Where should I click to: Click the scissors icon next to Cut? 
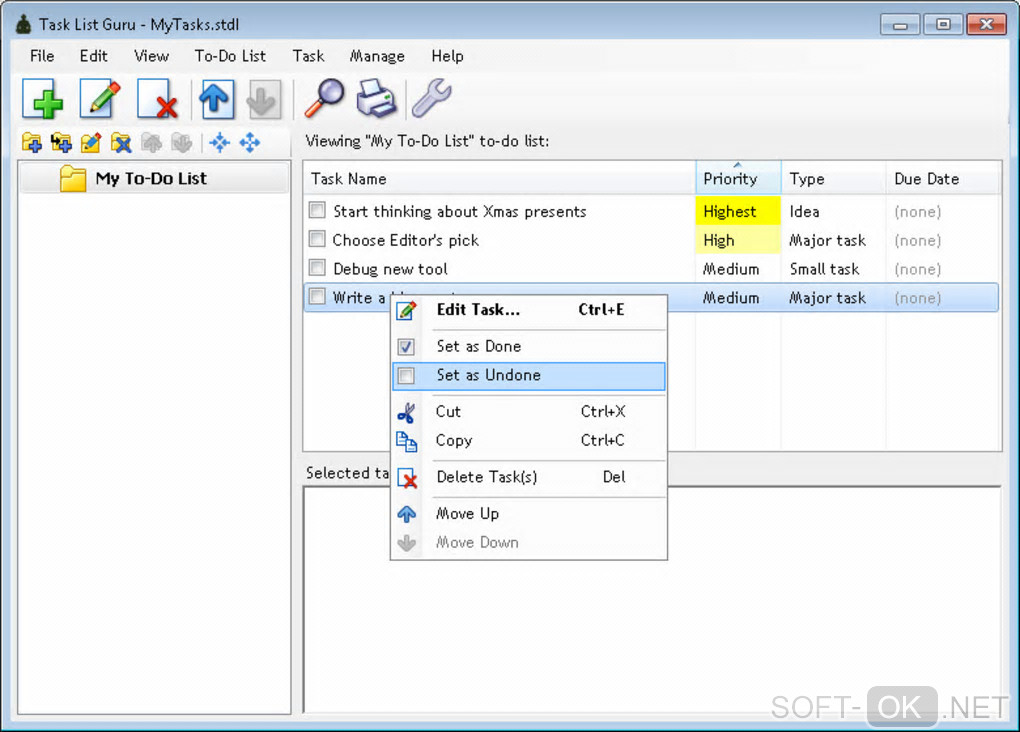[x=407, y=413]
